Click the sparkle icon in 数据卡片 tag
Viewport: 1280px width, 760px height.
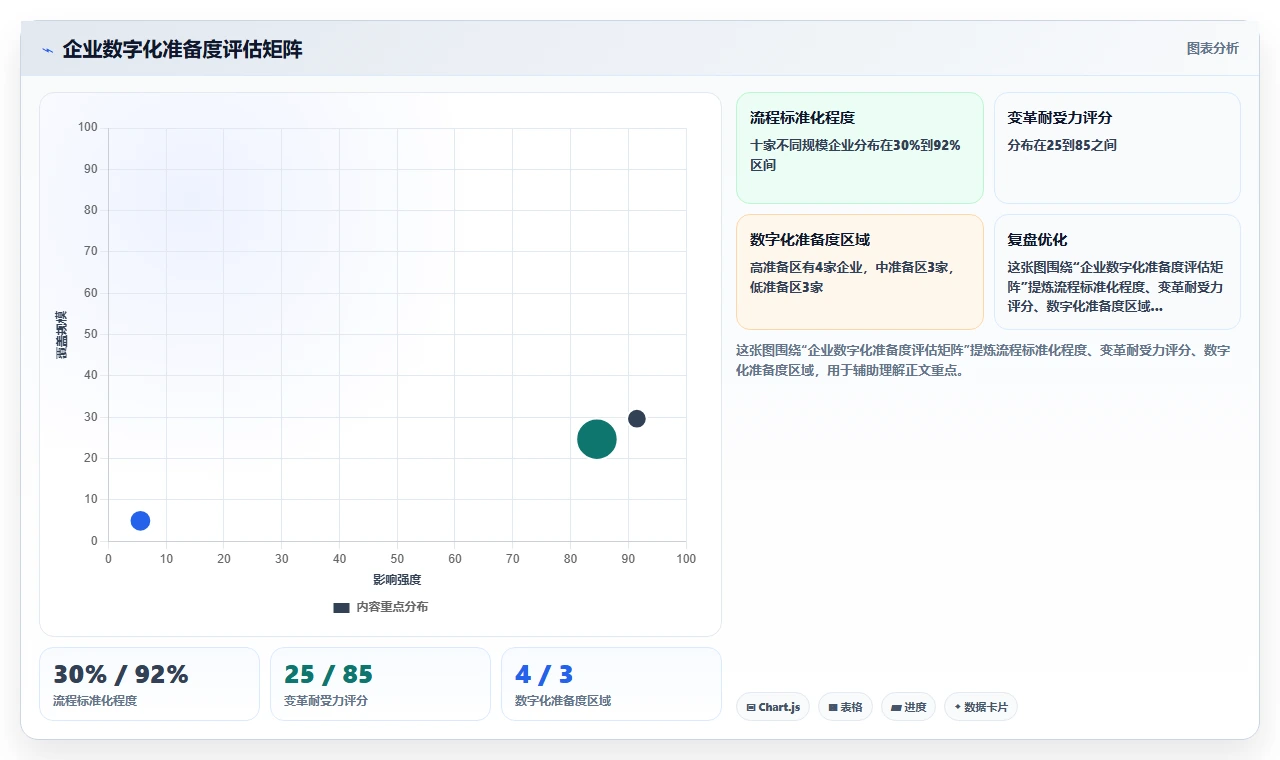click(x=958, y=707)
